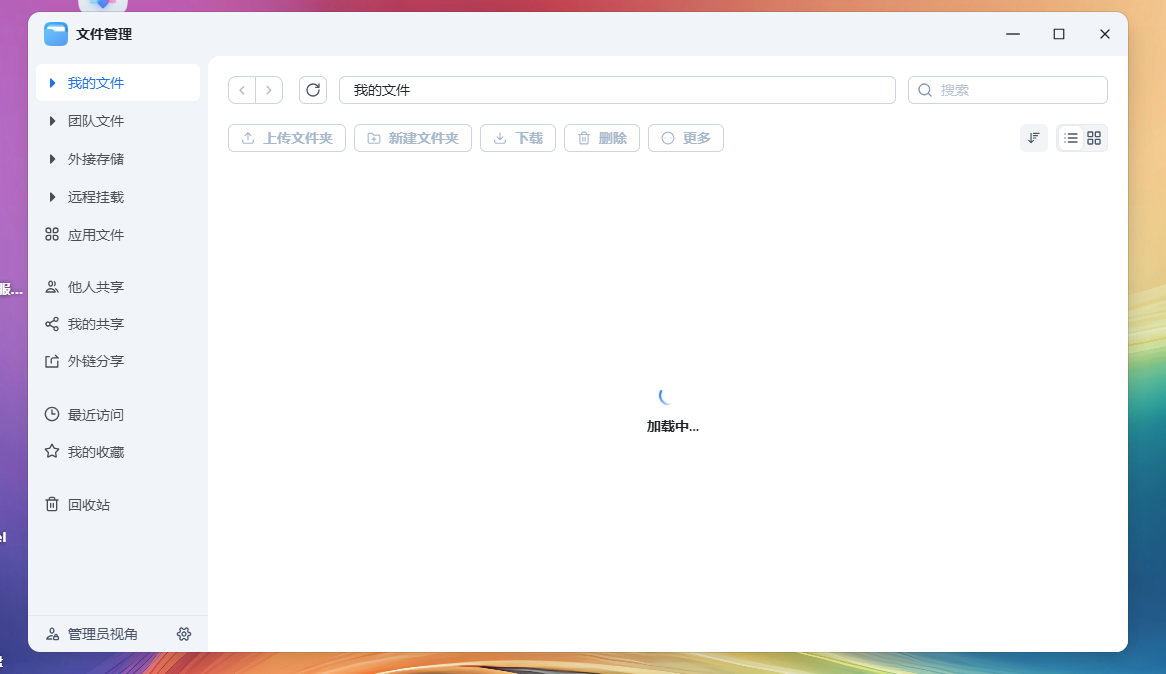1166x674 pixels.
Task: Switch to list view layout
Action: (1071, 138)
